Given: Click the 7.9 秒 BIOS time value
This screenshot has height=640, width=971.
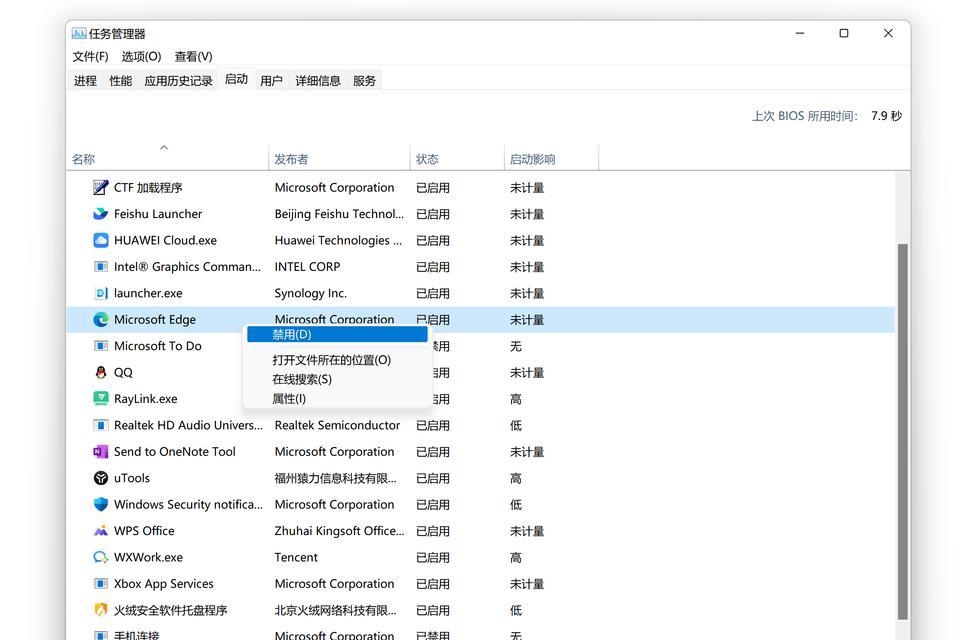Looking at the screenshot, I should click(887, 116).
